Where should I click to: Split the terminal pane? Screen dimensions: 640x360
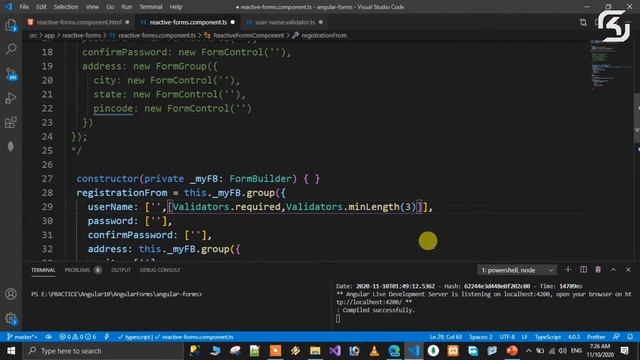583,270
